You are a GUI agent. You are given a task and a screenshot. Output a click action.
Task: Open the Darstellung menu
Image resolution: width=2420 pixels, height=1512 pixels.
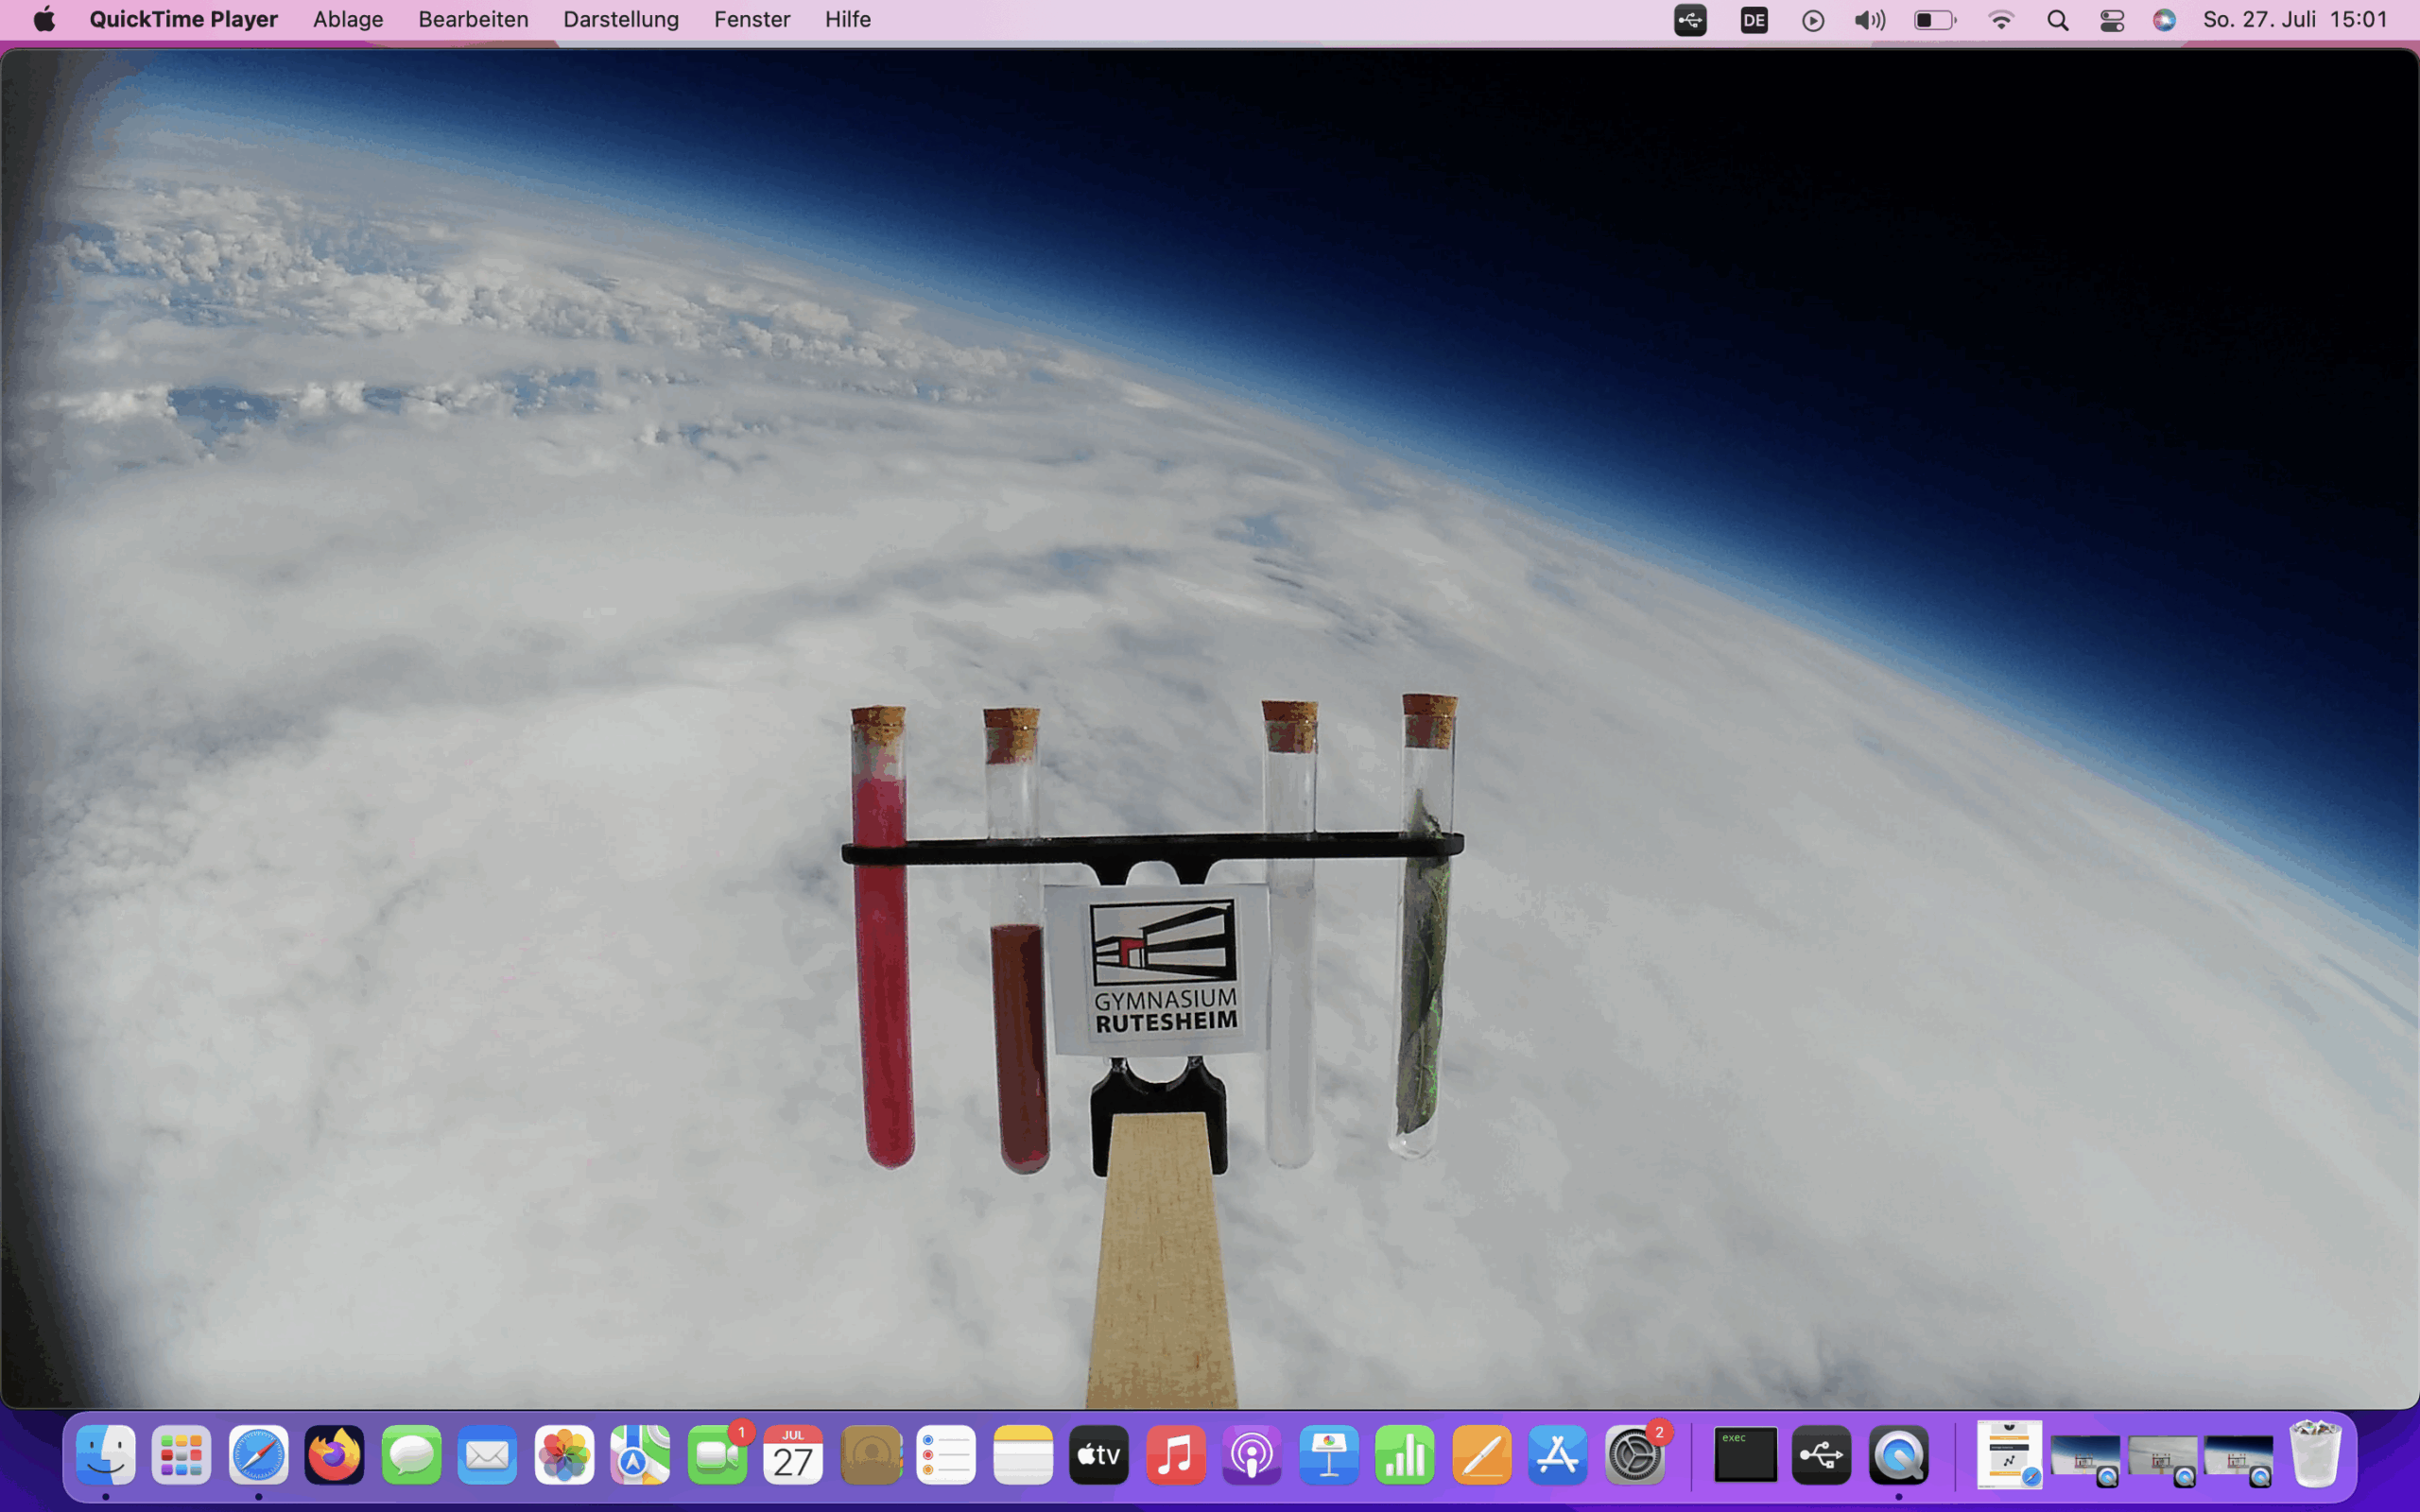tap(620, 19)
